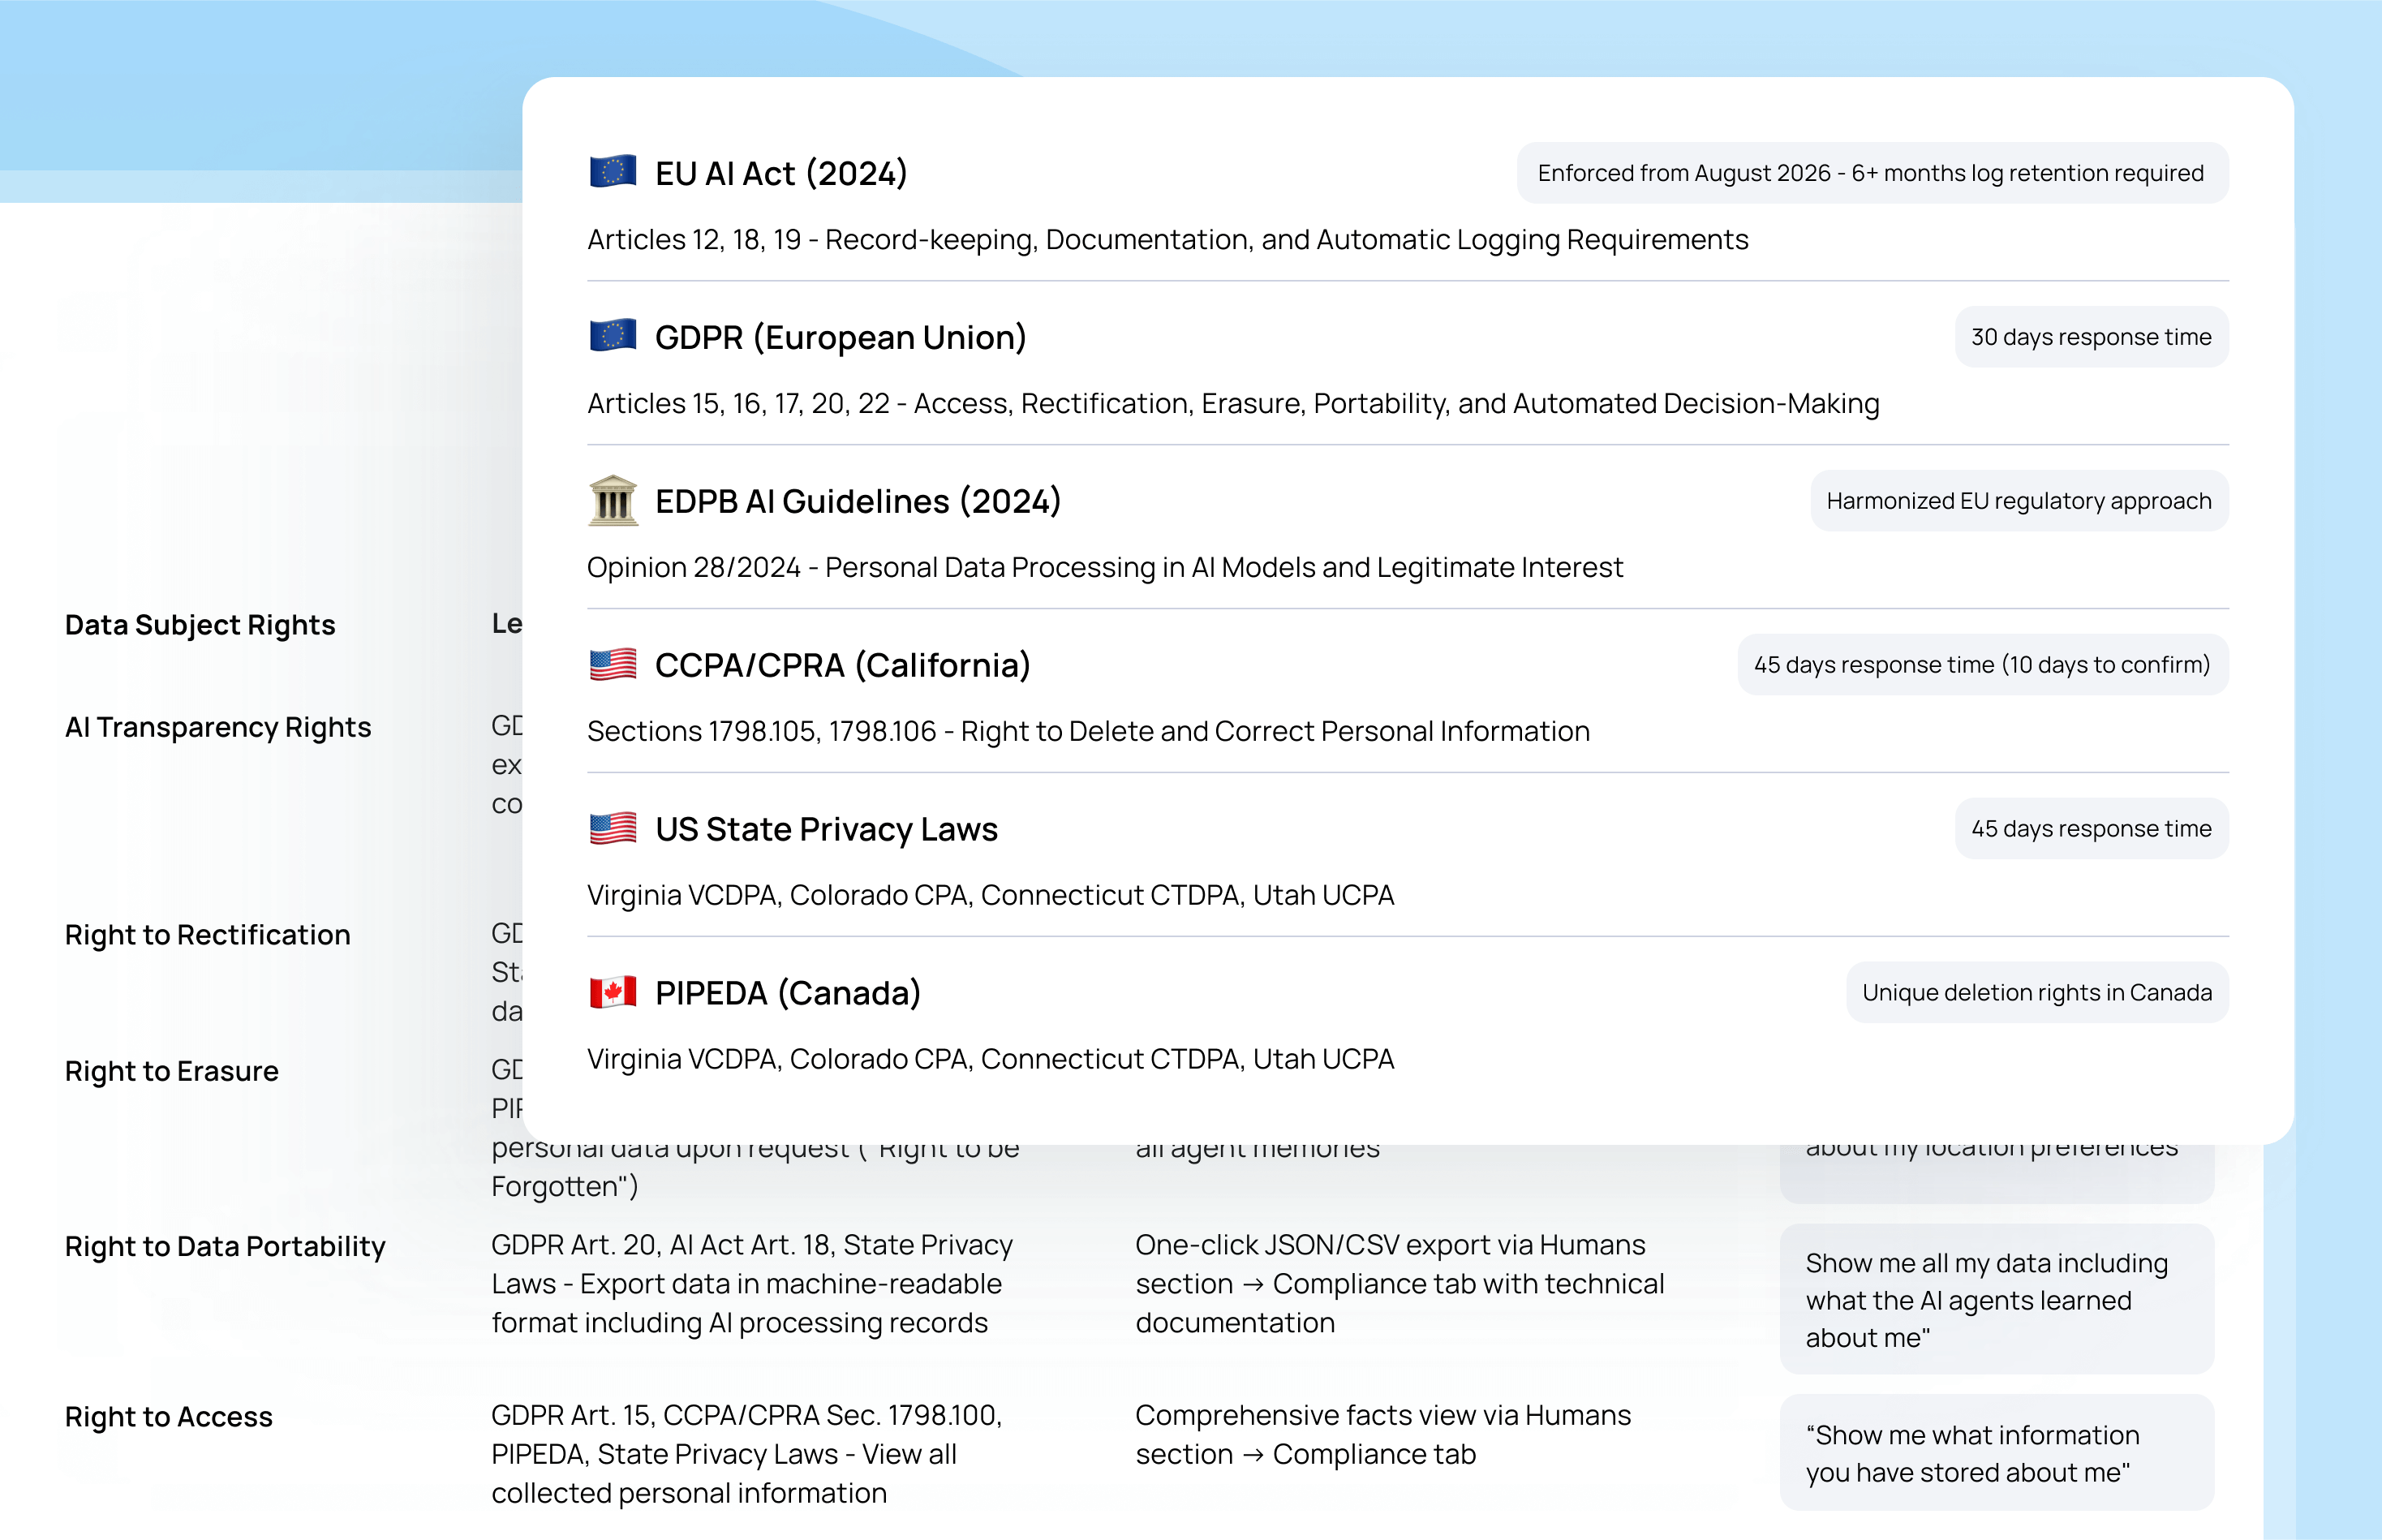Click the 'Show me what information you have stored' prompt
This screenshot has height=1540, width=2382.
coord(1996,1453)
